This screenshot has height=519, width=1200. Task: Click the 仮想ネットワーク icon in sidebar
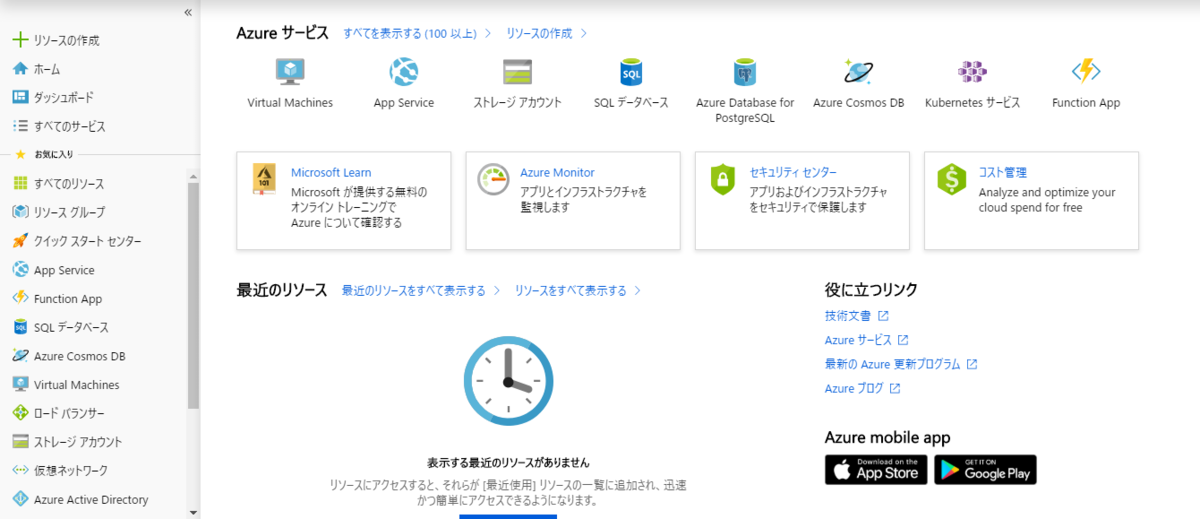pyautogui.click(x=20, y=470)
